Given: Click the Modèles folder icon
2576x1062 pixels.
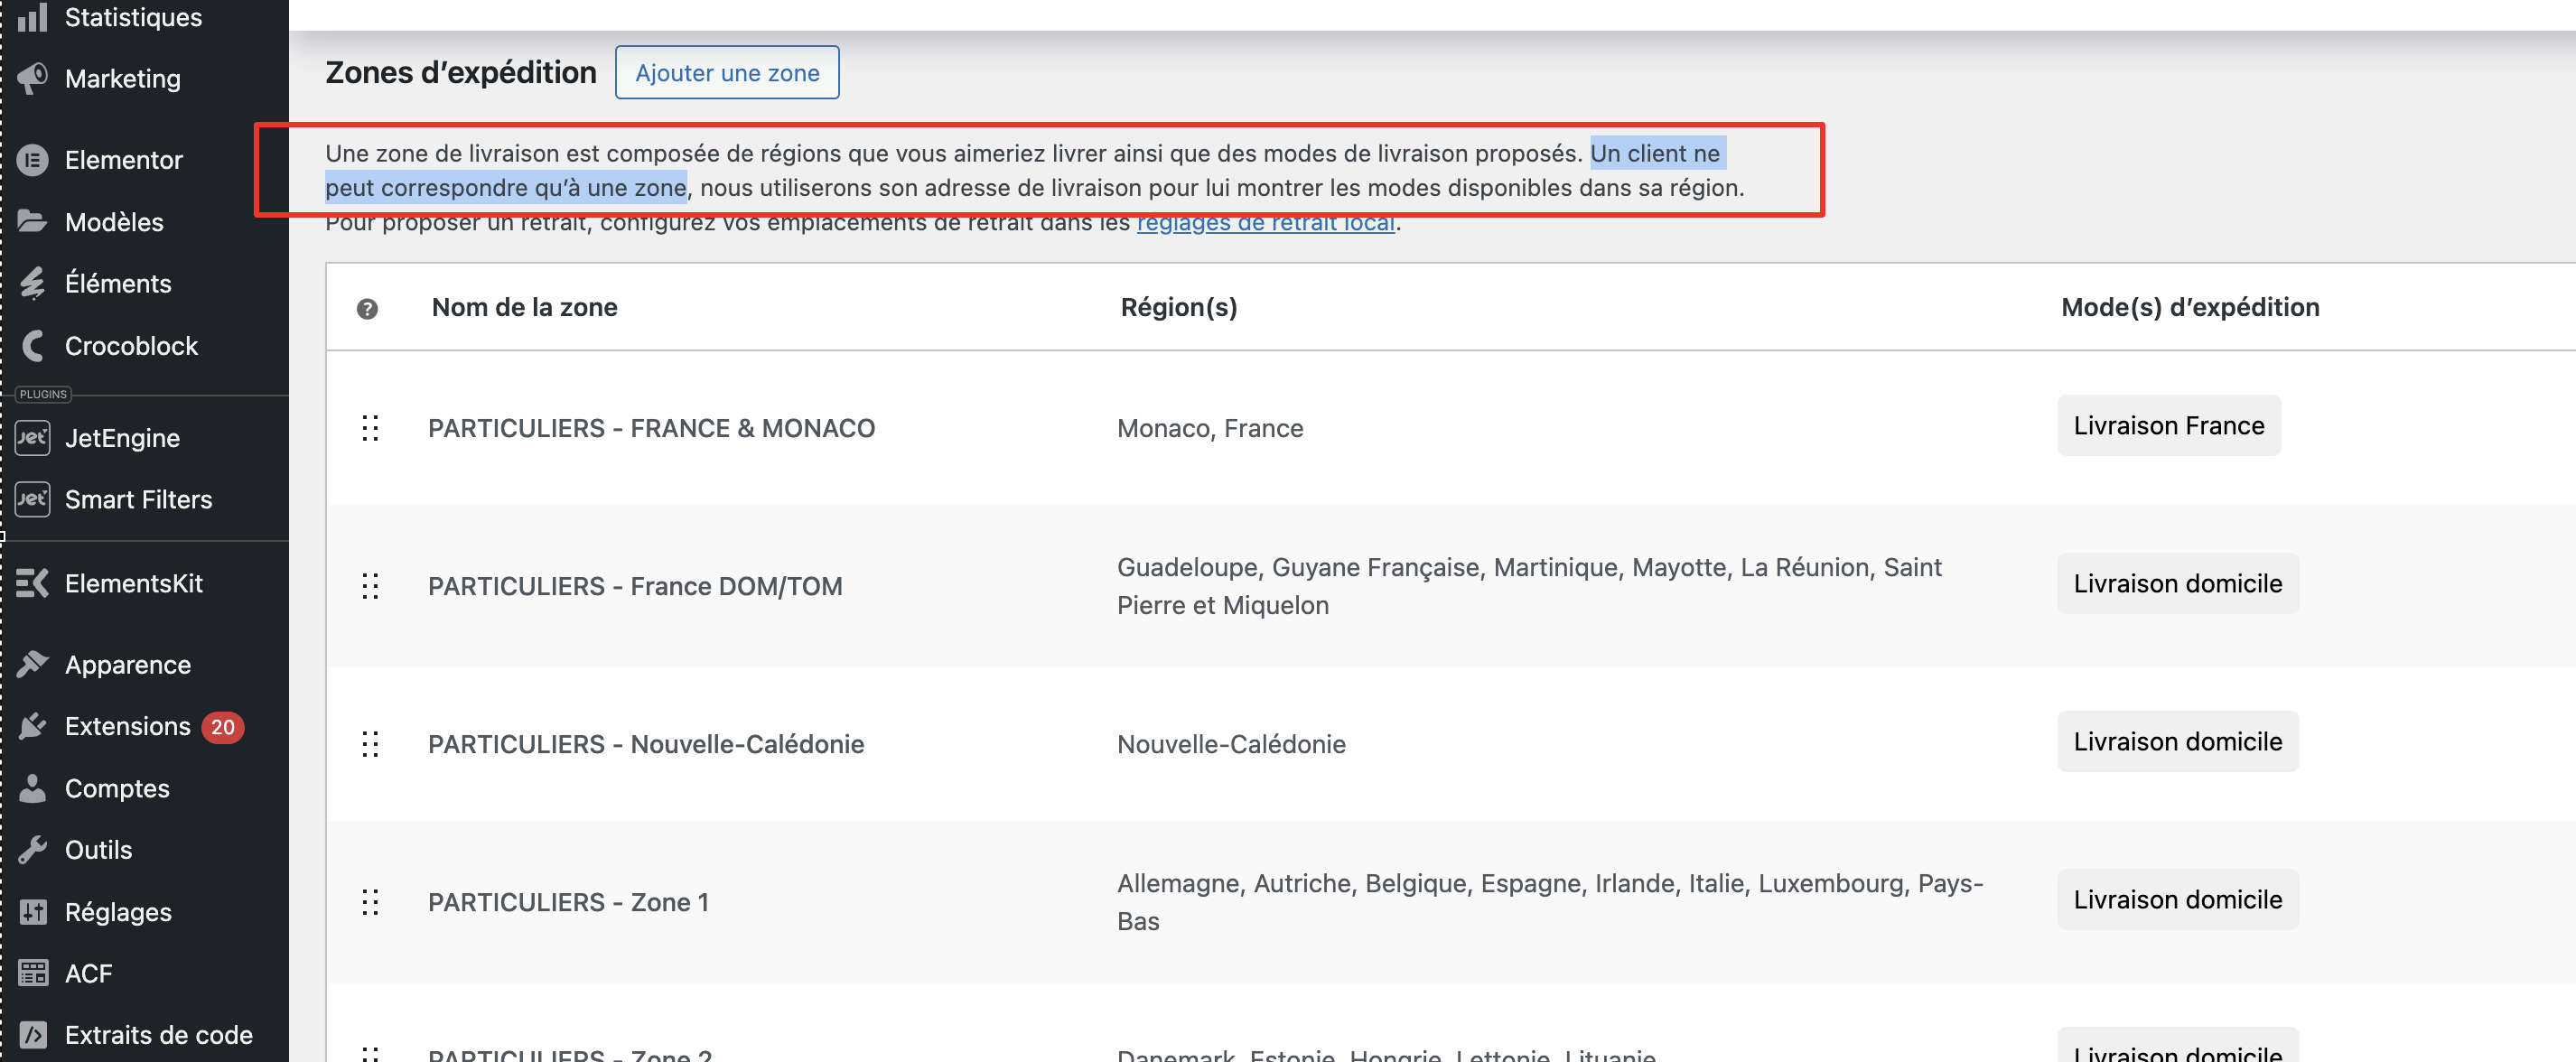Looking at the screenshot, I should (x=33, y=221).
